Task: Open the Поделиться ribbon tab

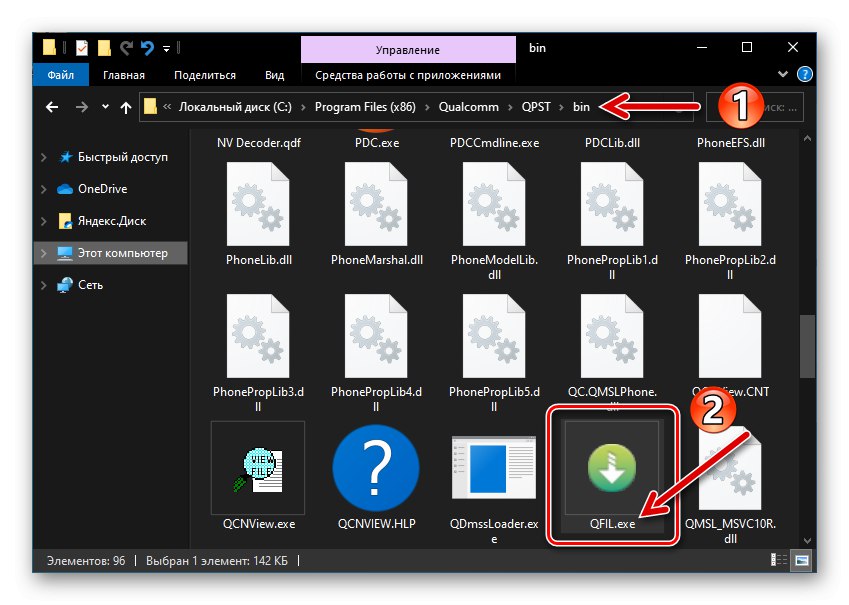Action: (x=205, y=75)
